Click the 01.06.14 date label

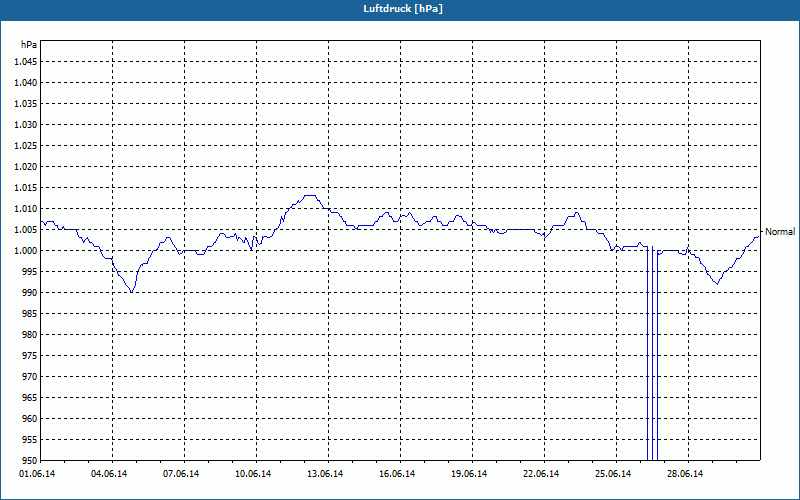(37, 474)
